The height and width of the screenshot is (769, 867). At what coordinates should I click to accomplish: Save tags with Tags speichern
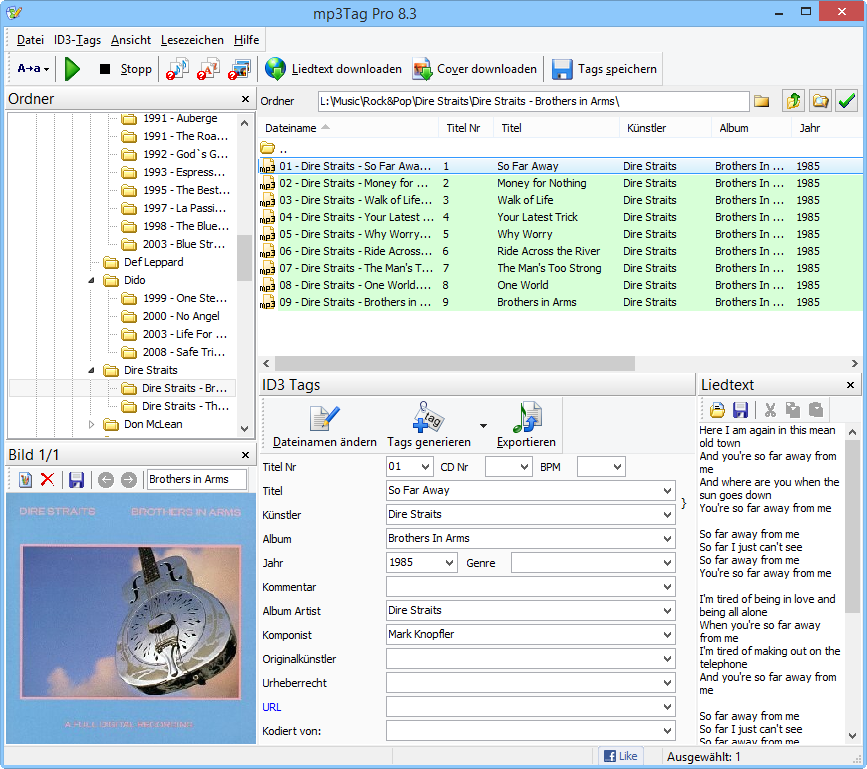604,69
